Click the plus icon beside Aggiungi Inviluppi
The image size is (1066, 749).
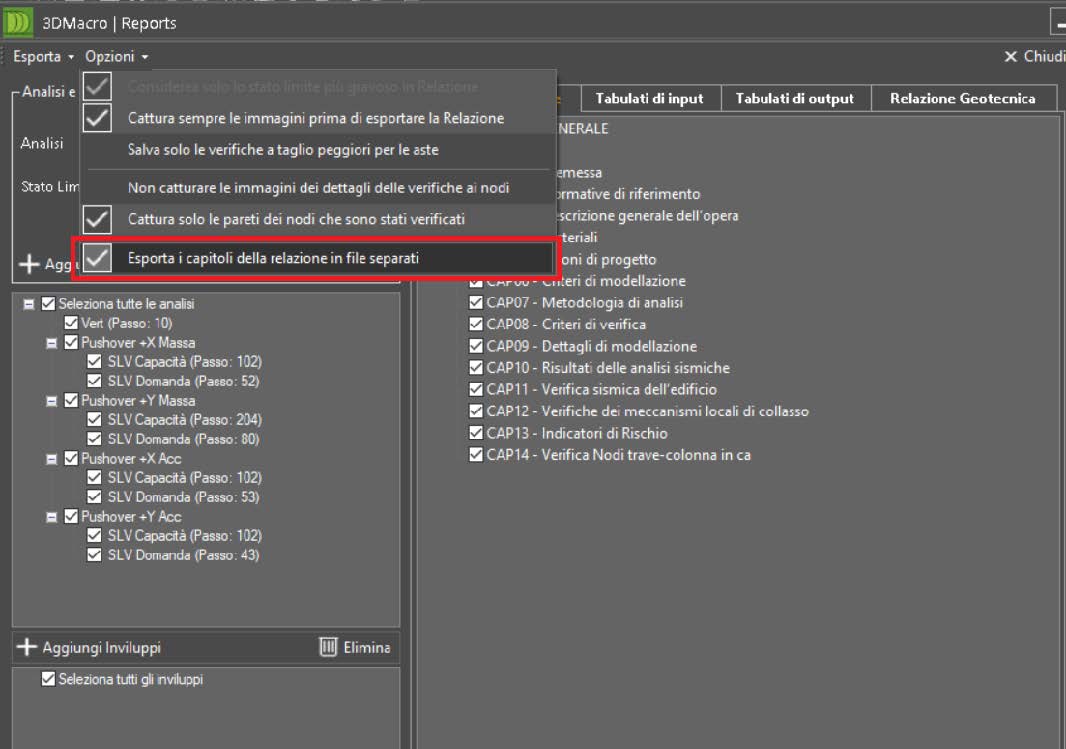click(x=28, y=648)
